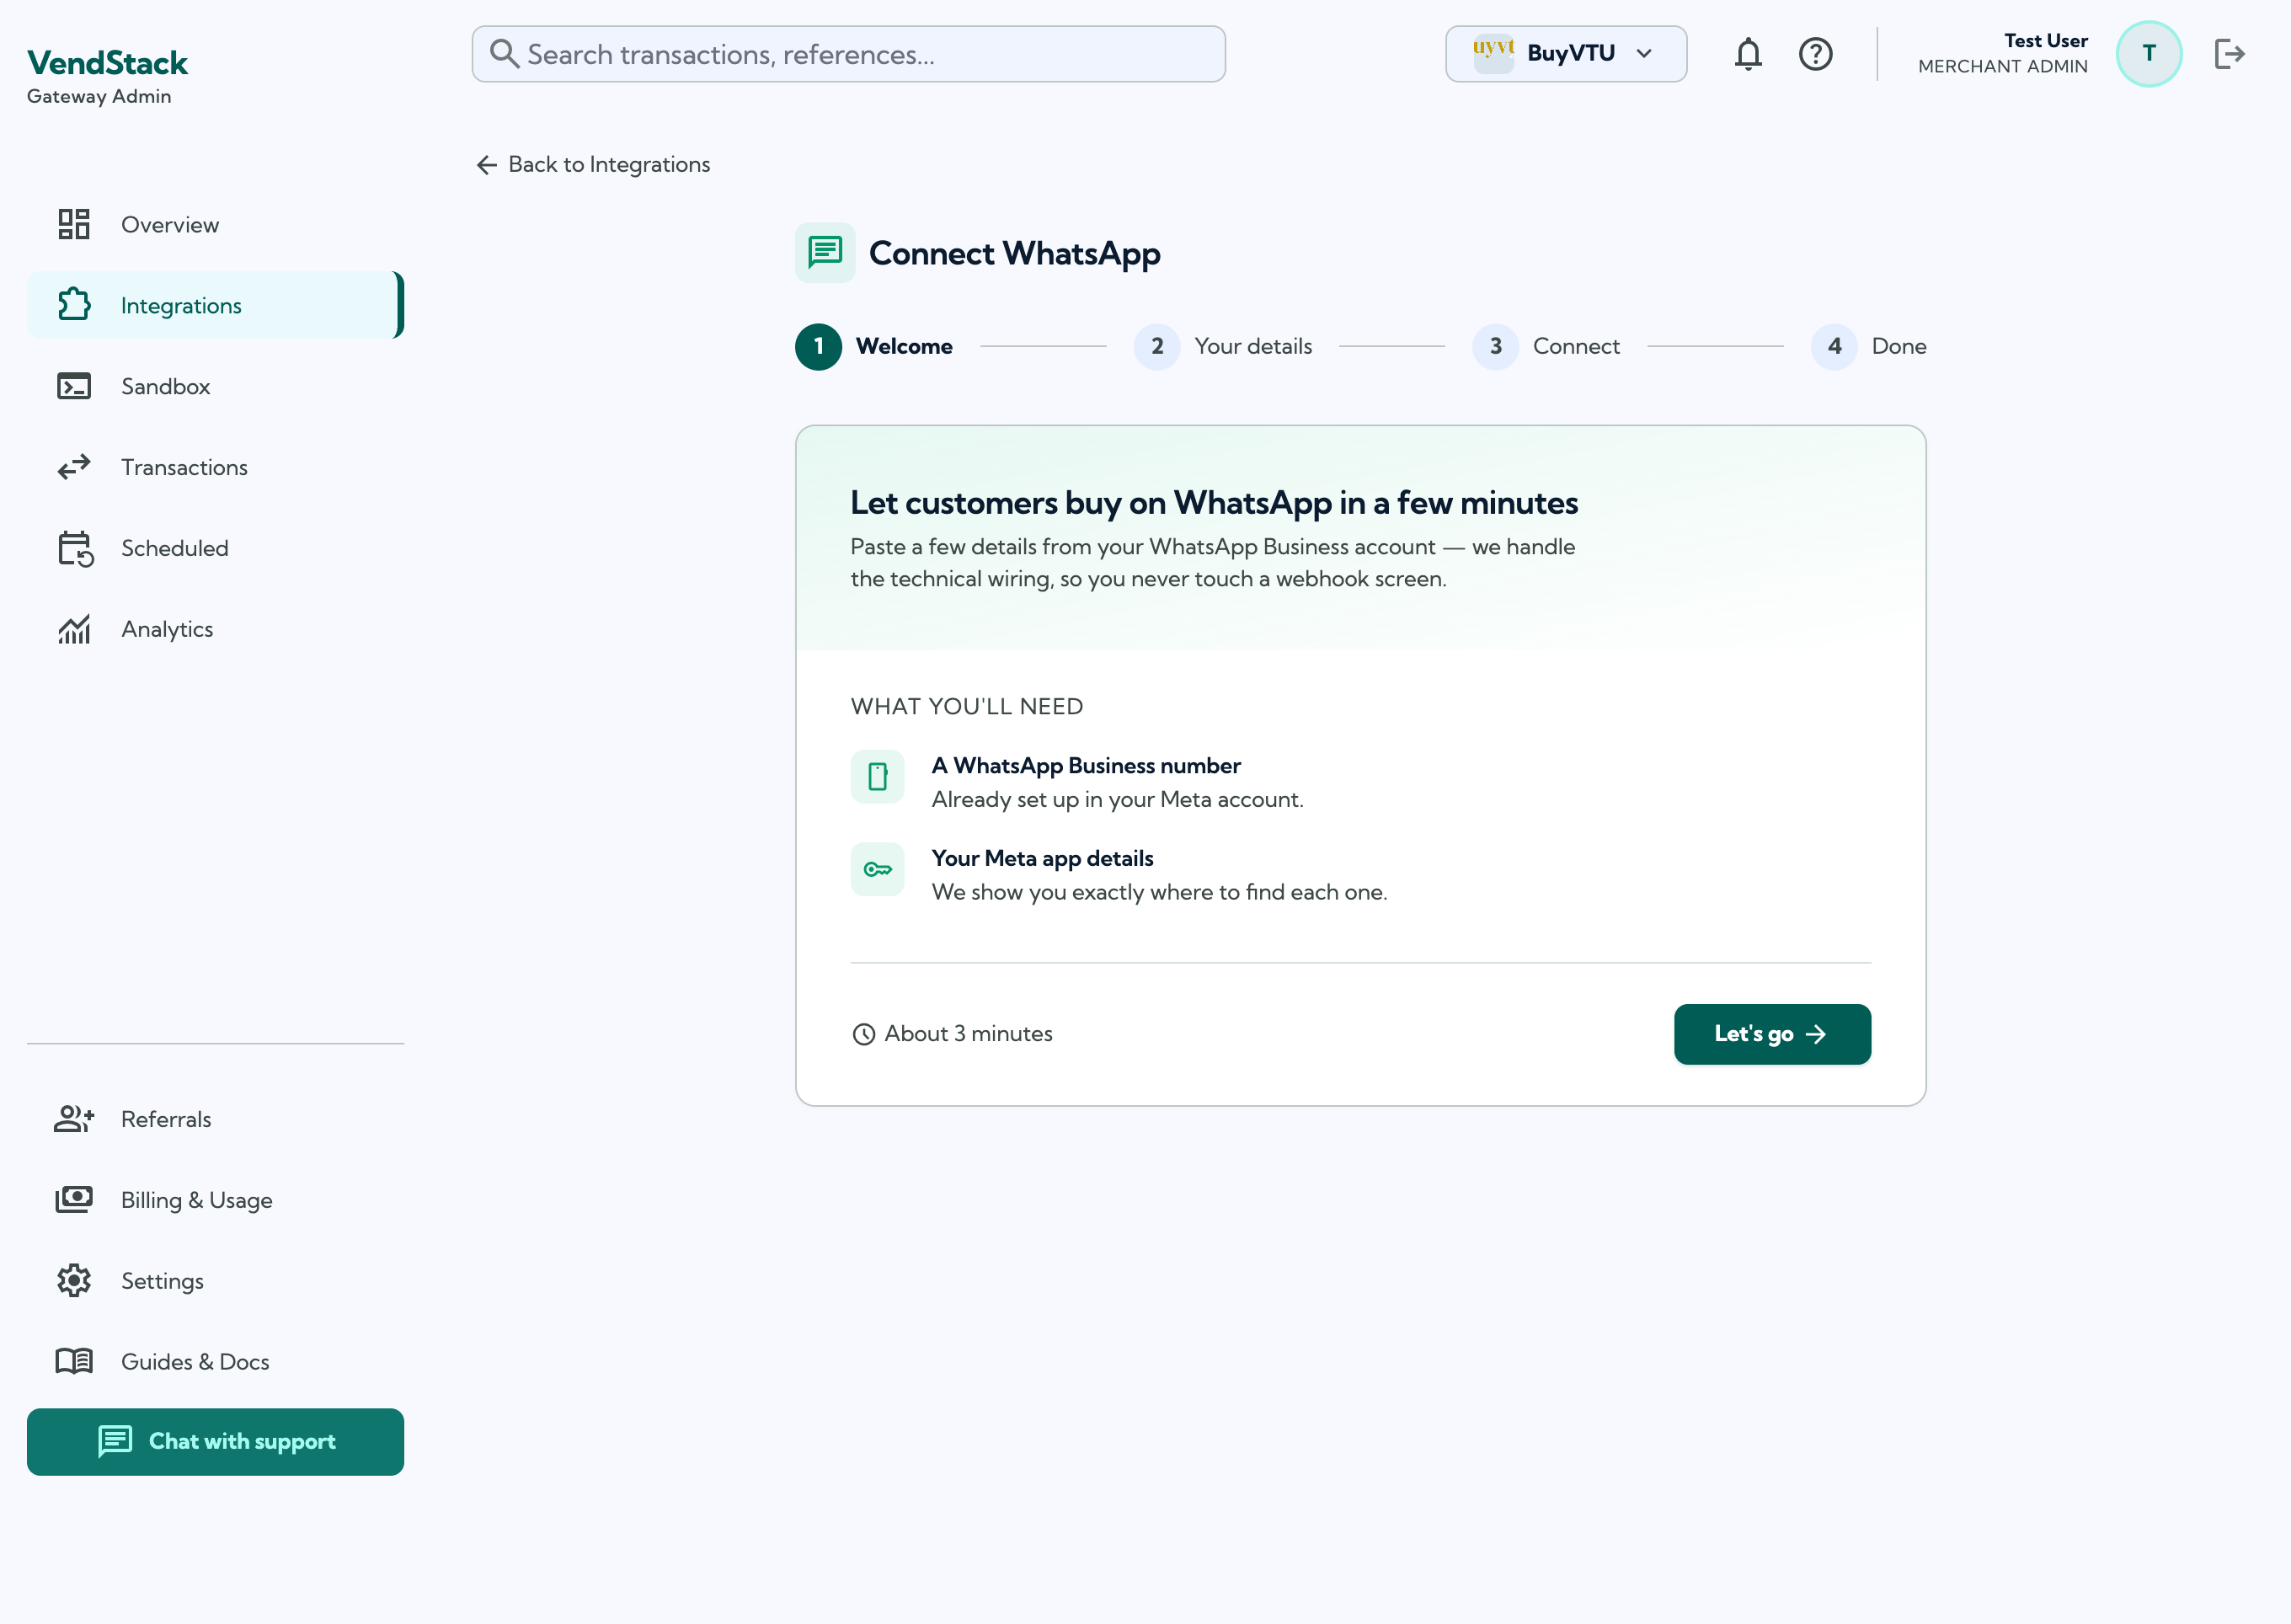The image size is (2291, 1624).
Task: Open Chat with support
Action: click(x=215, y=1441)
